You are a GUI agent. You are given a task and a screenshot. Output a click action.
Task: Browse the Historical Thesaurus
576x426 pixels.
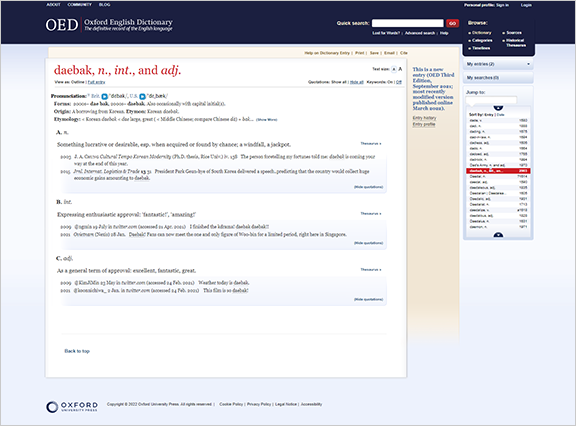tap(516, 43)
